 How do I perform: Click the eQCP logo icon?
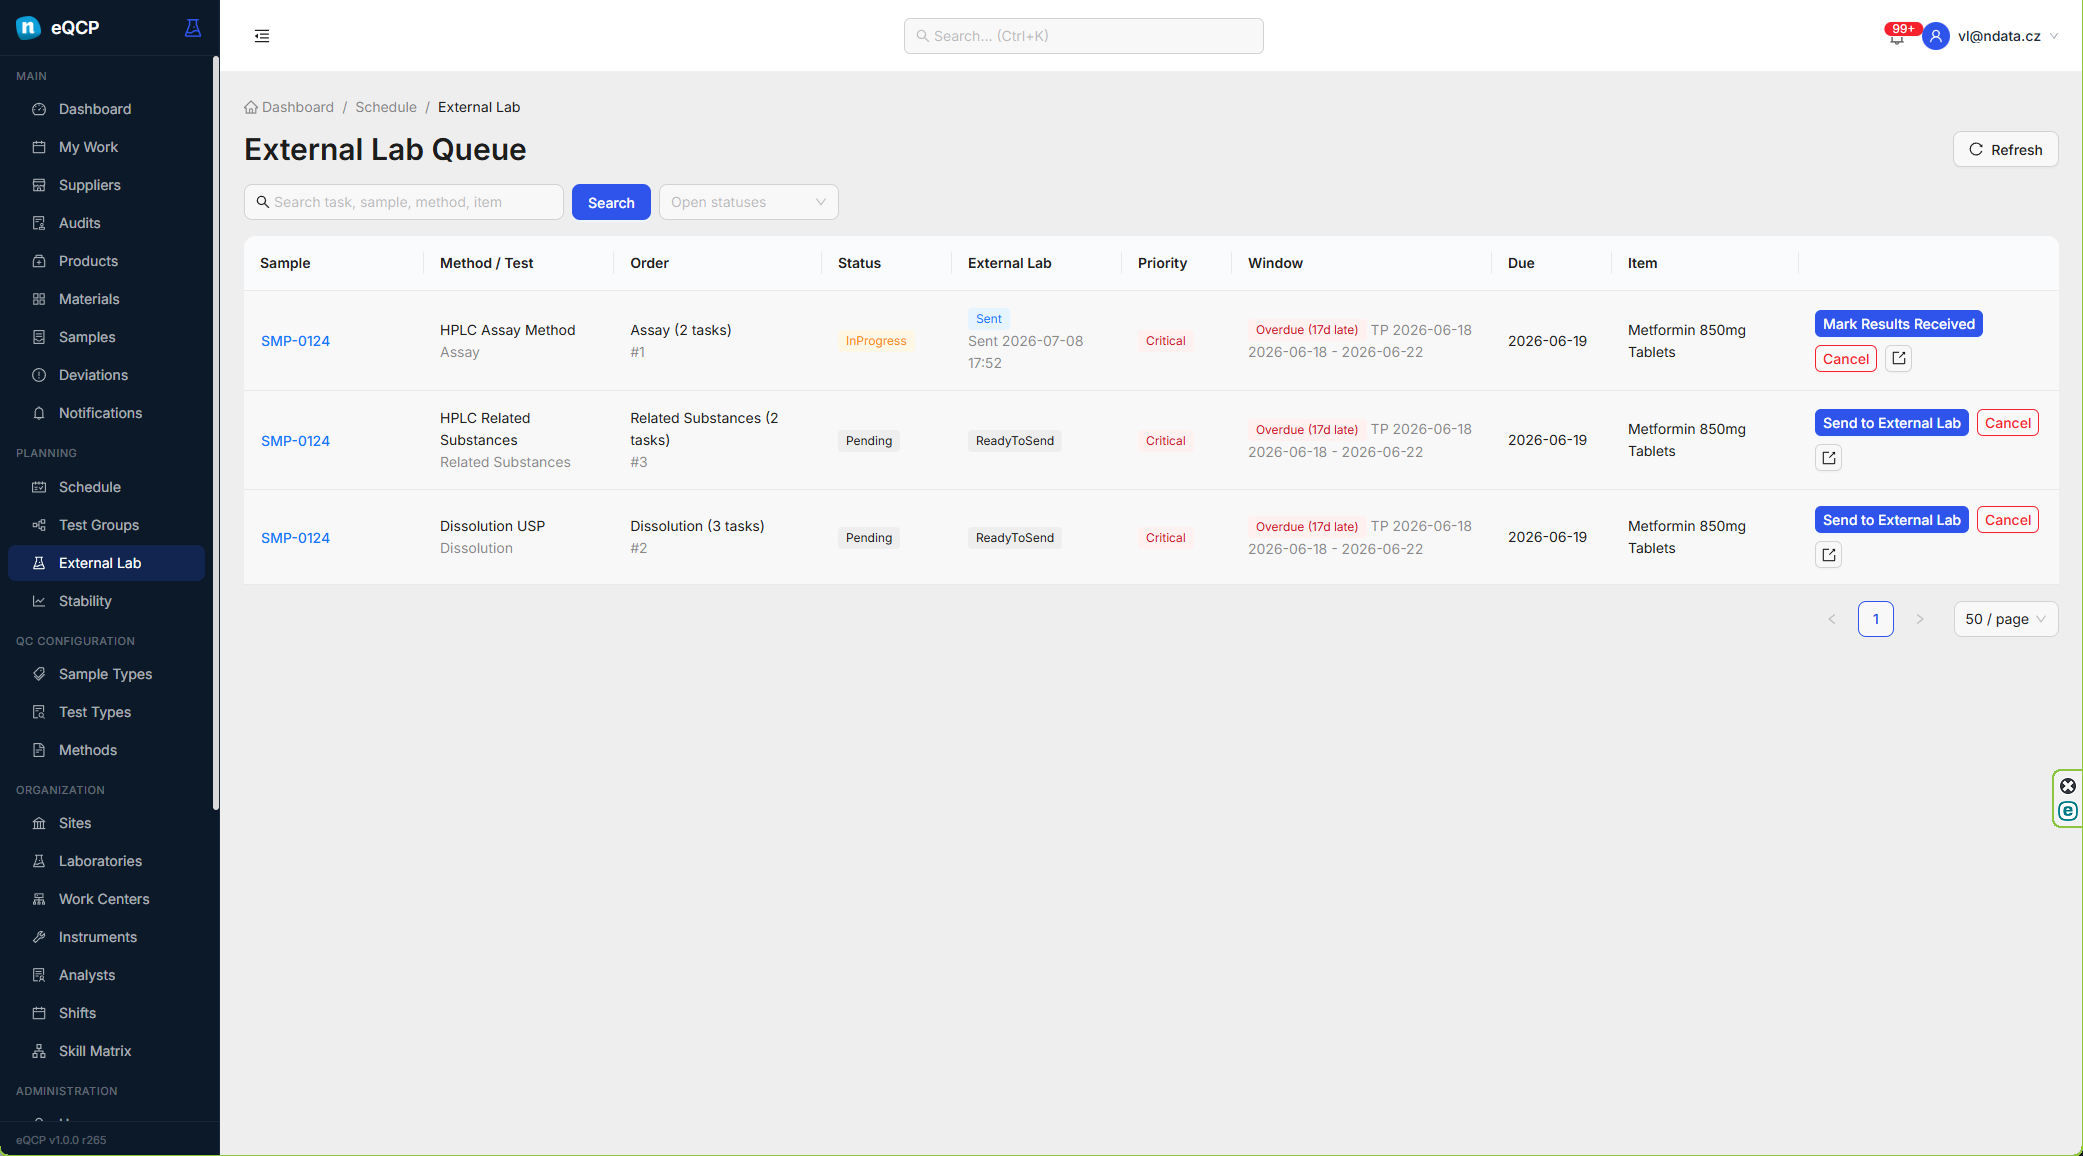[x=28, y=27]
